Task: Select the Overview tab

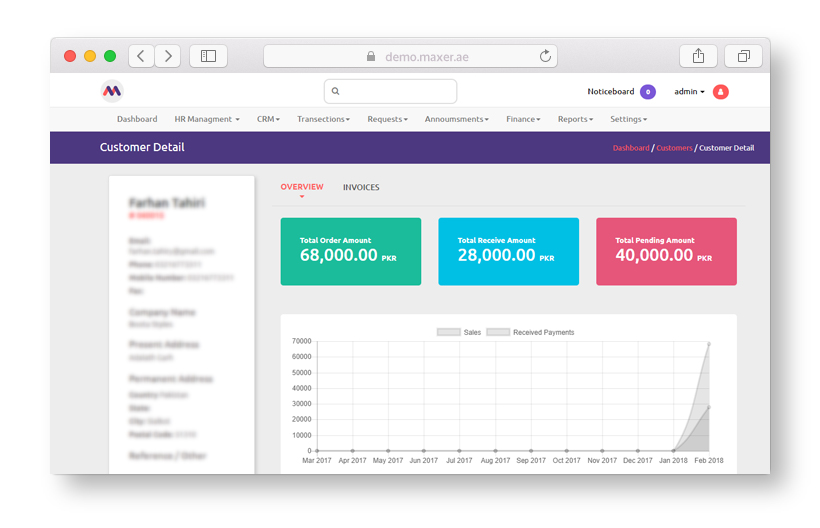Action: [302, 187]
